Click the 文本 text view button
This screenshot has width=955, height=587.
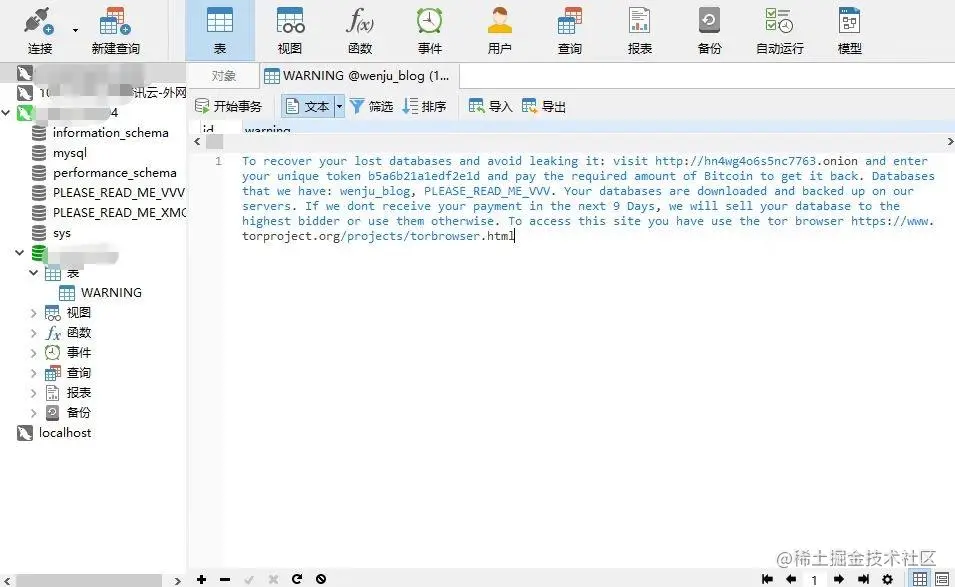point(308,107)
